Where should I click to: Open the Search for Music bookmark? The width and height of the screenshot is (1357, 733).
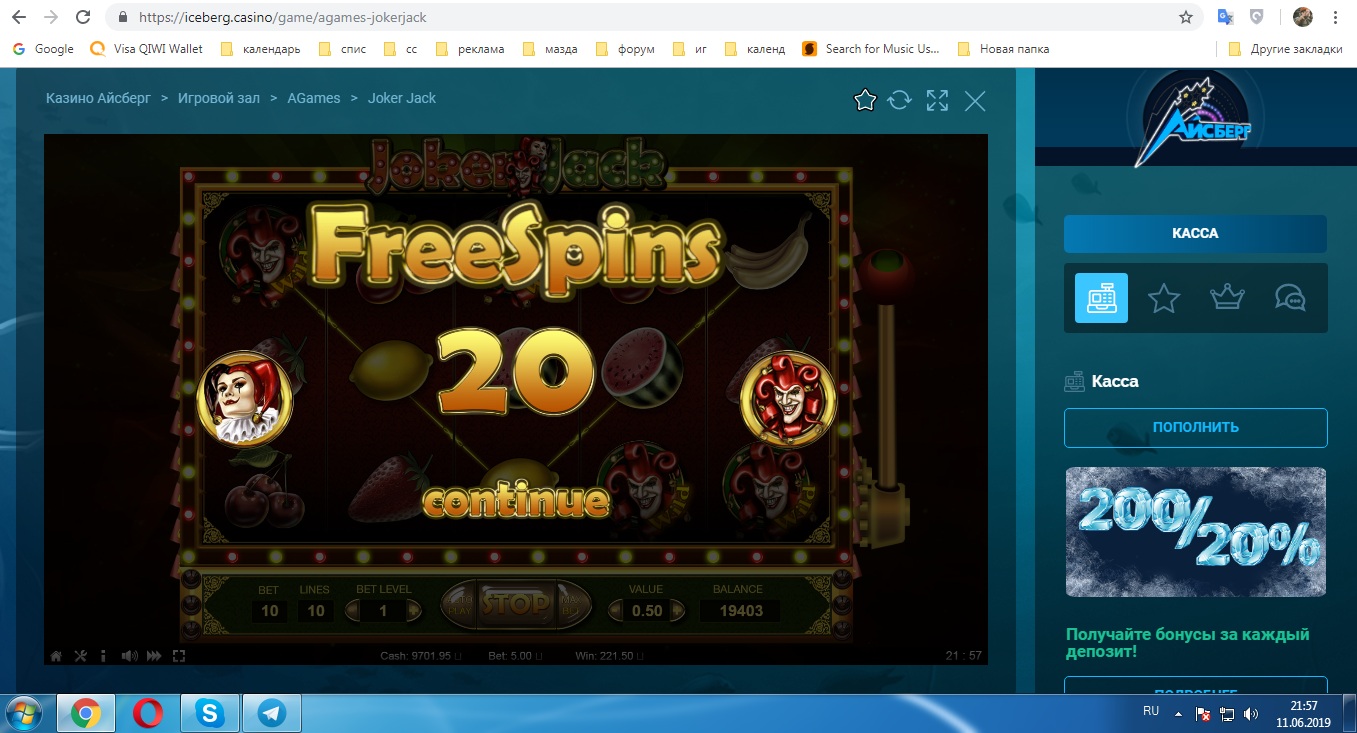(871, 49)
